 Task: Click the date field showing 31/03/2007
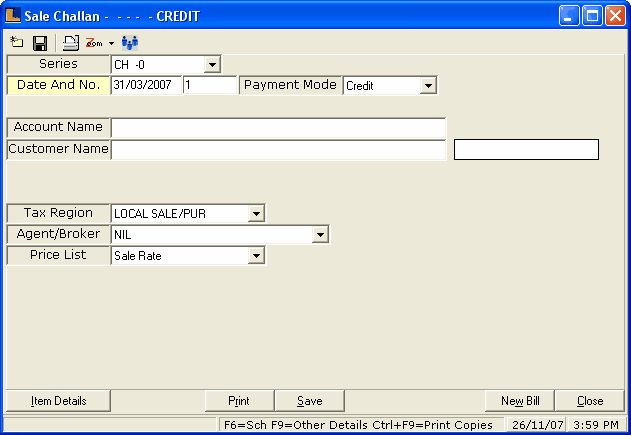146,85
